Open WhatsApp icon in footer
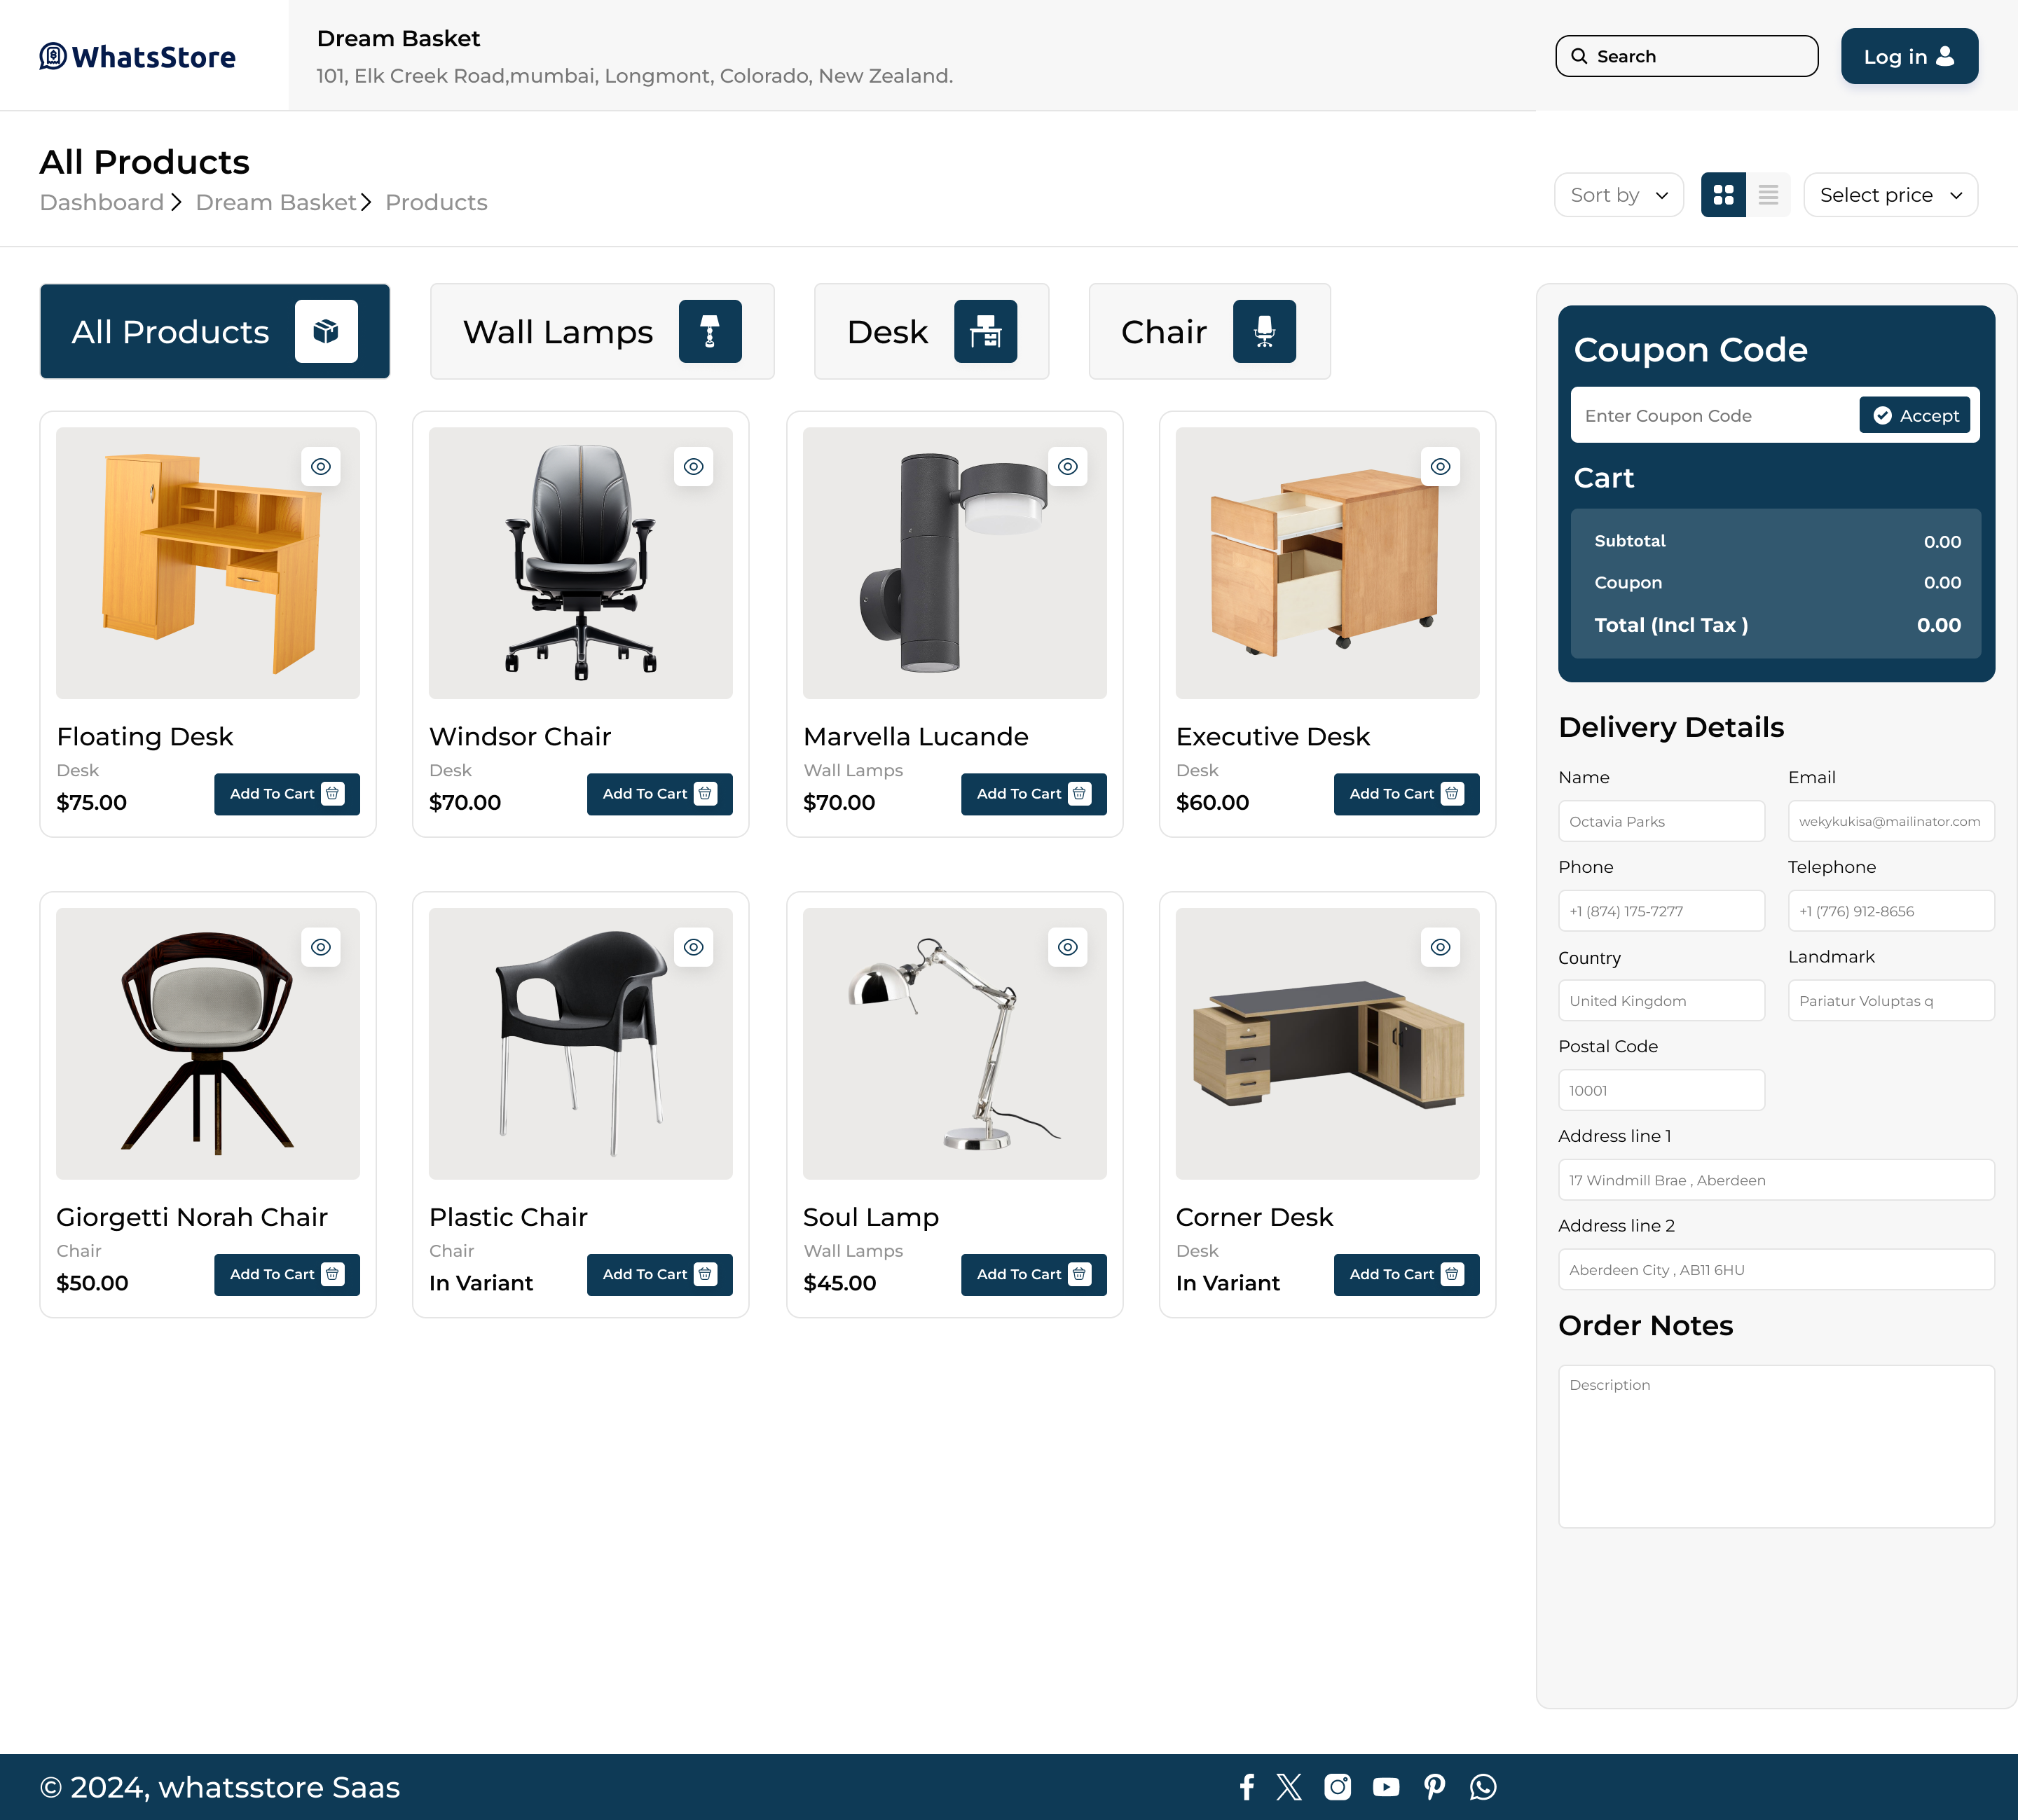Image resolution: width=2018 pixels, height=1820 pixels. [1483, 1787]
